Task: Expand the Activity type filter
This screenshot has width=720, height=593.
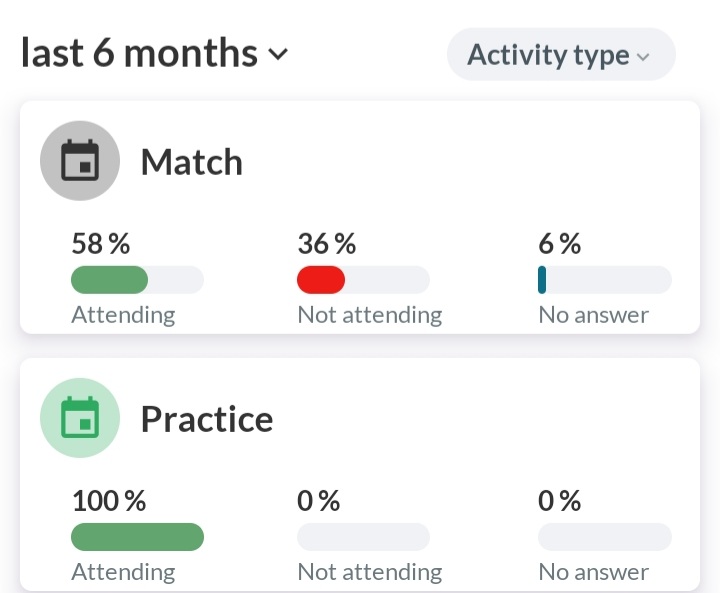Action: click(560, 55)
